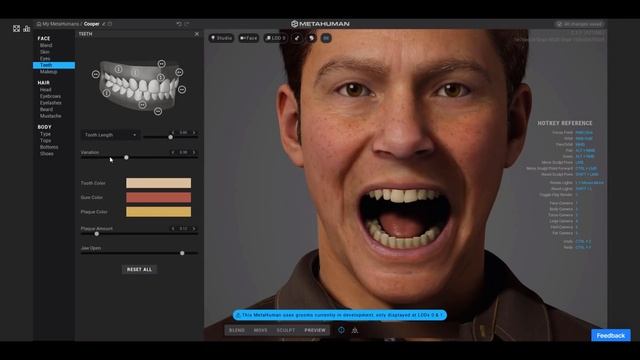Decrease the Plaque Amount with left arrow
Screen dimensions: 640x360
click(x=173, y=229)
